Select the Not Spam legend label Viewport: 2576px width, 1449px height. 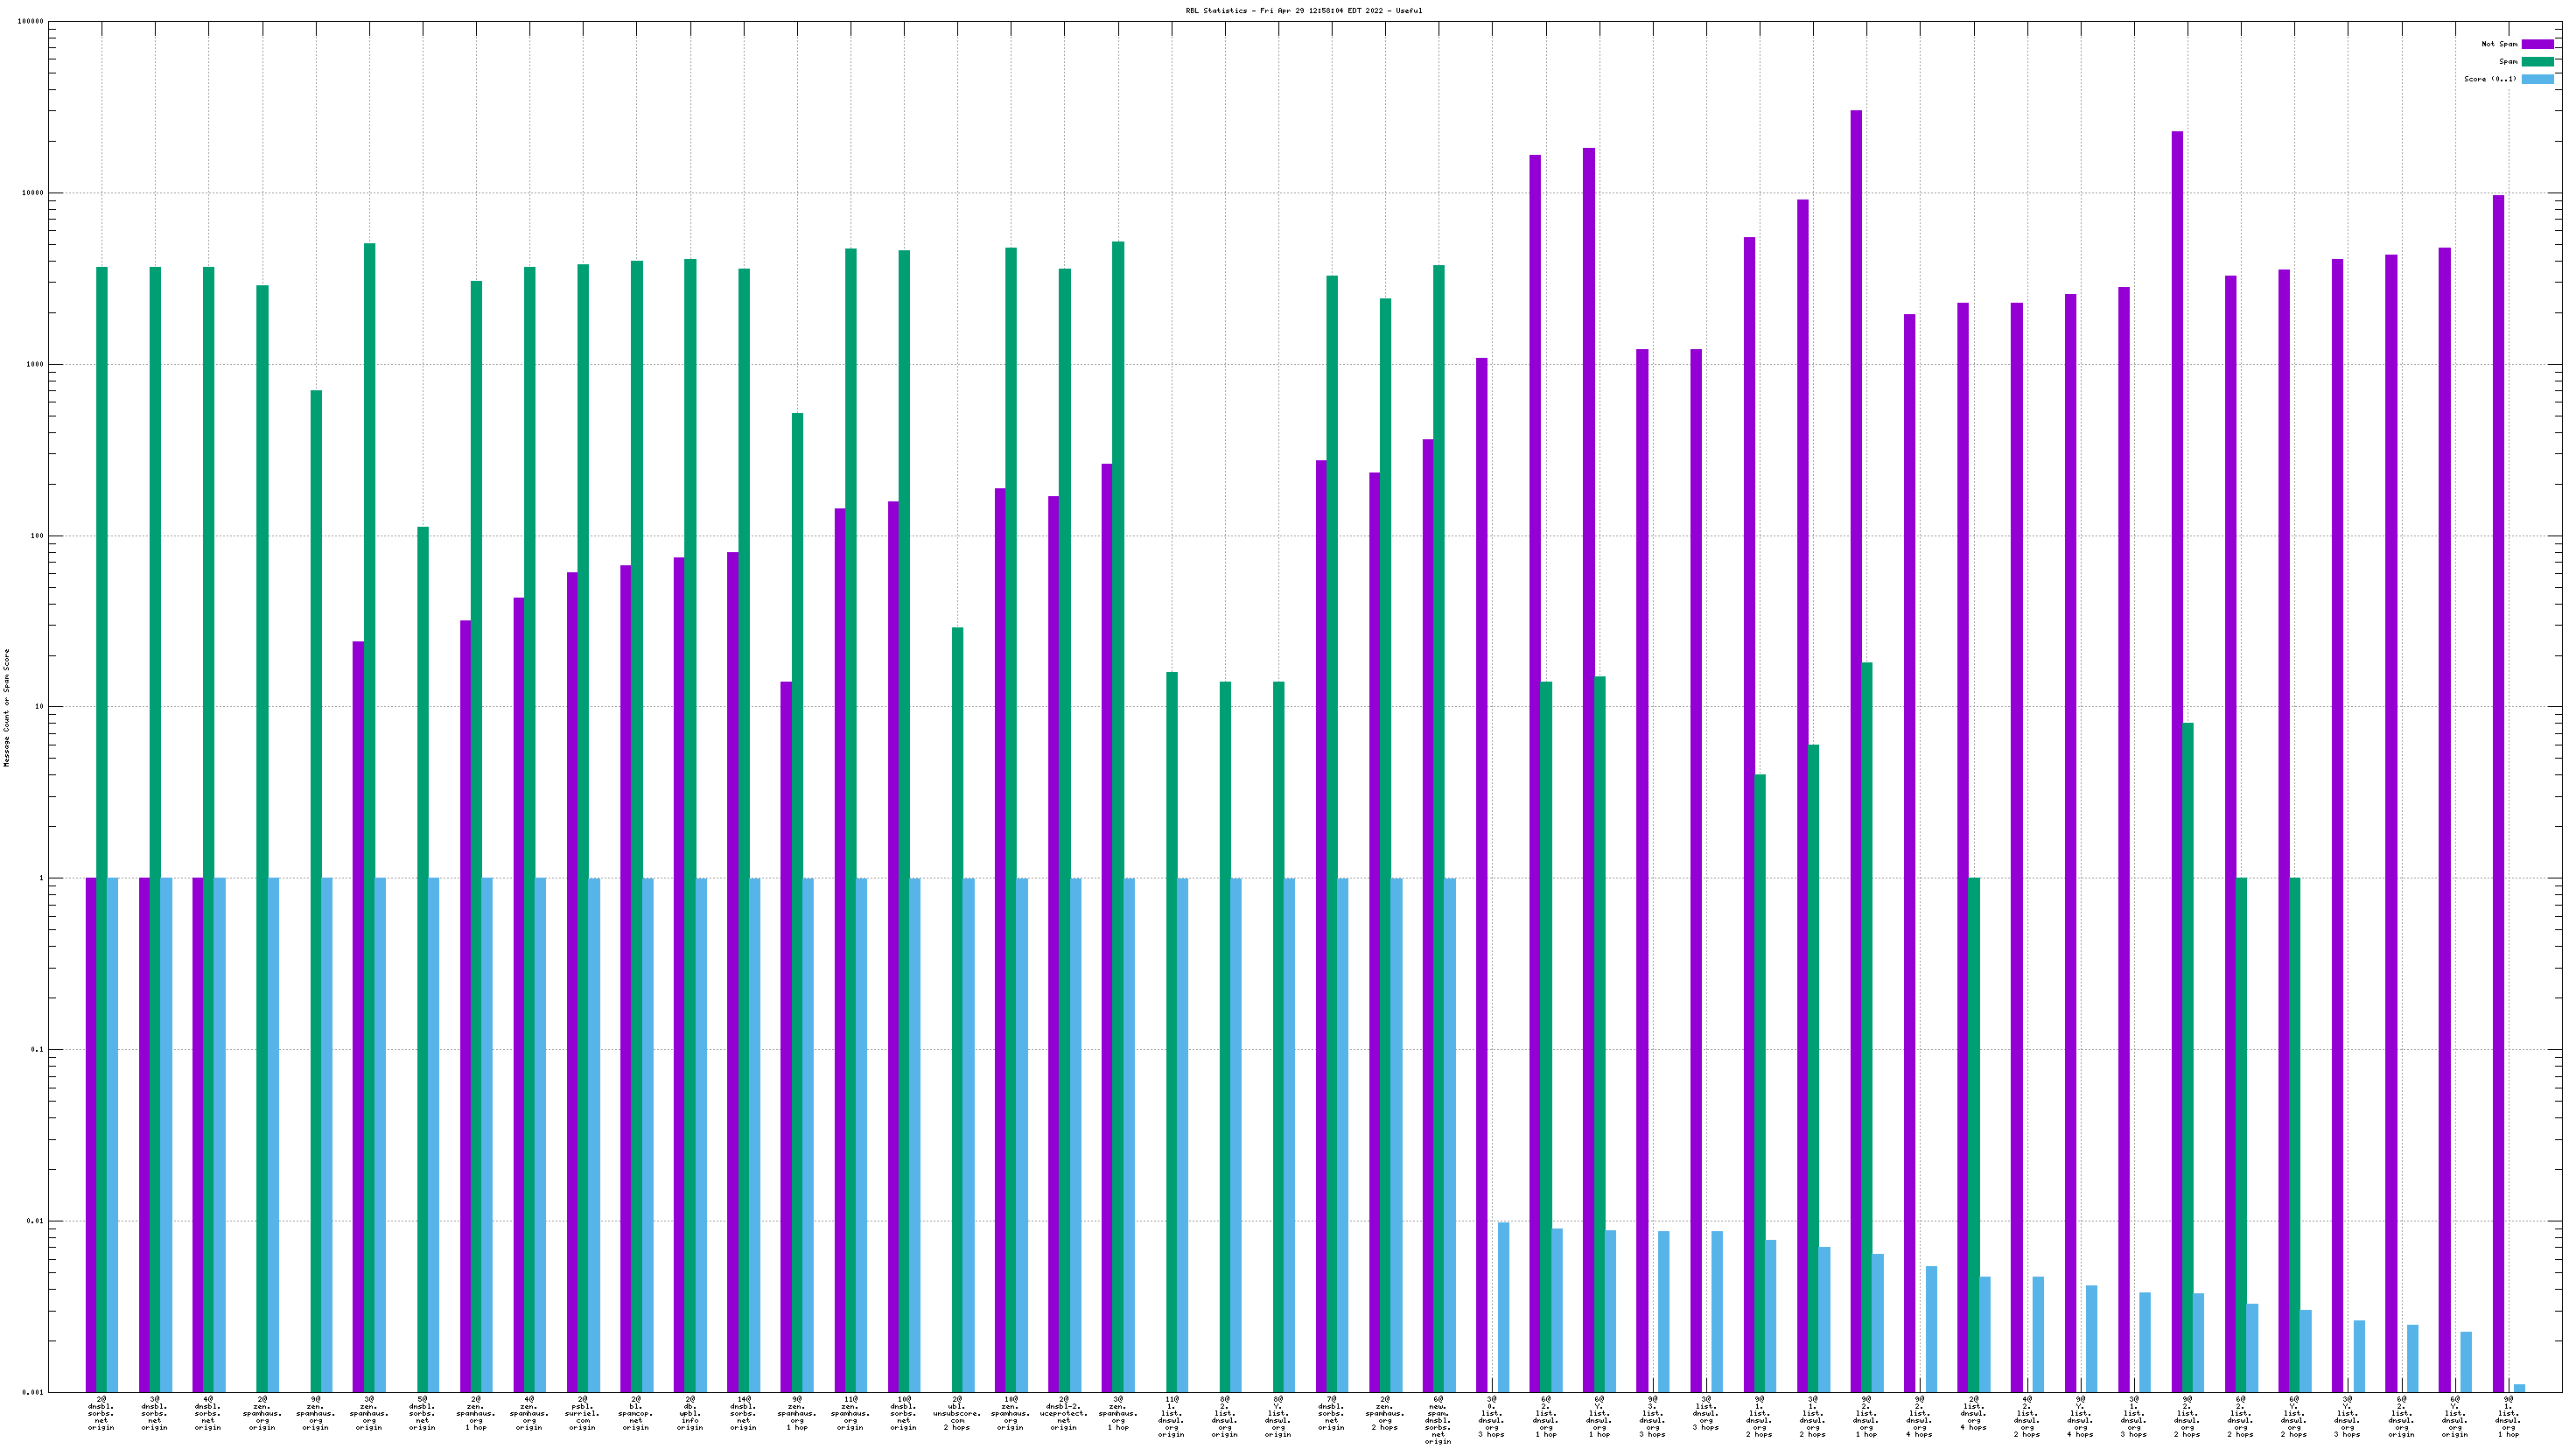[x=2499, y=44]
